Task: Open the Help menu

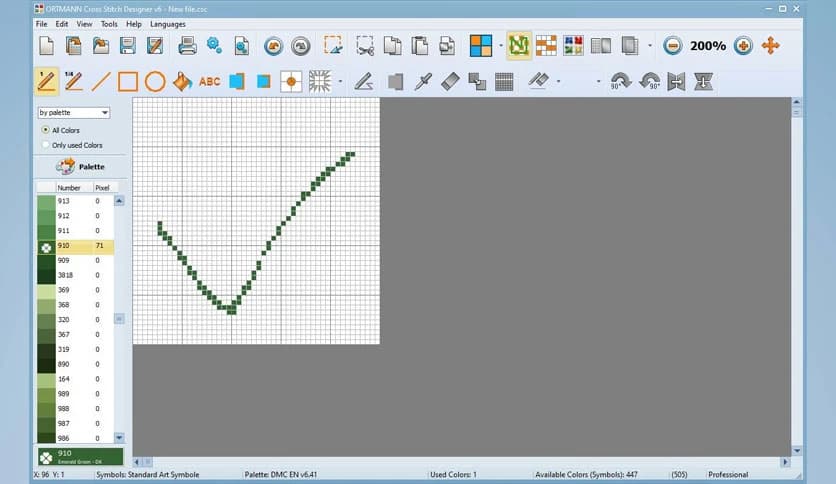Action: tap(134, 24)
